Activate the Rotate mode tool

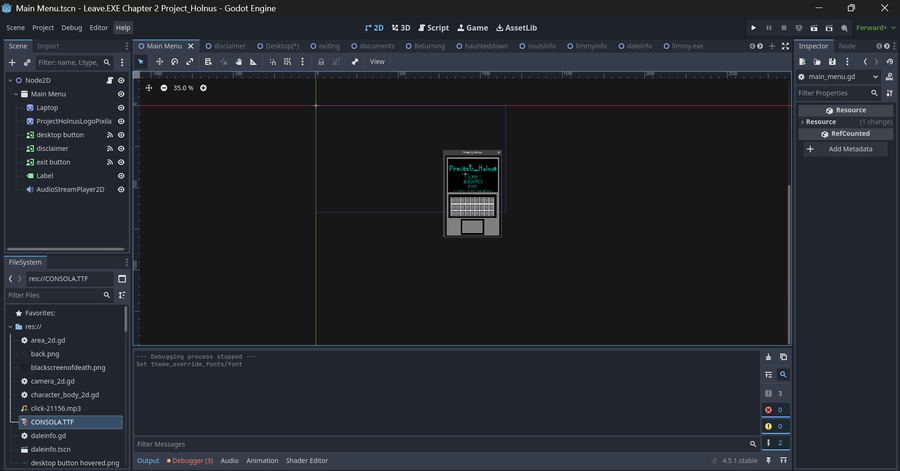[x=174, y=62]
